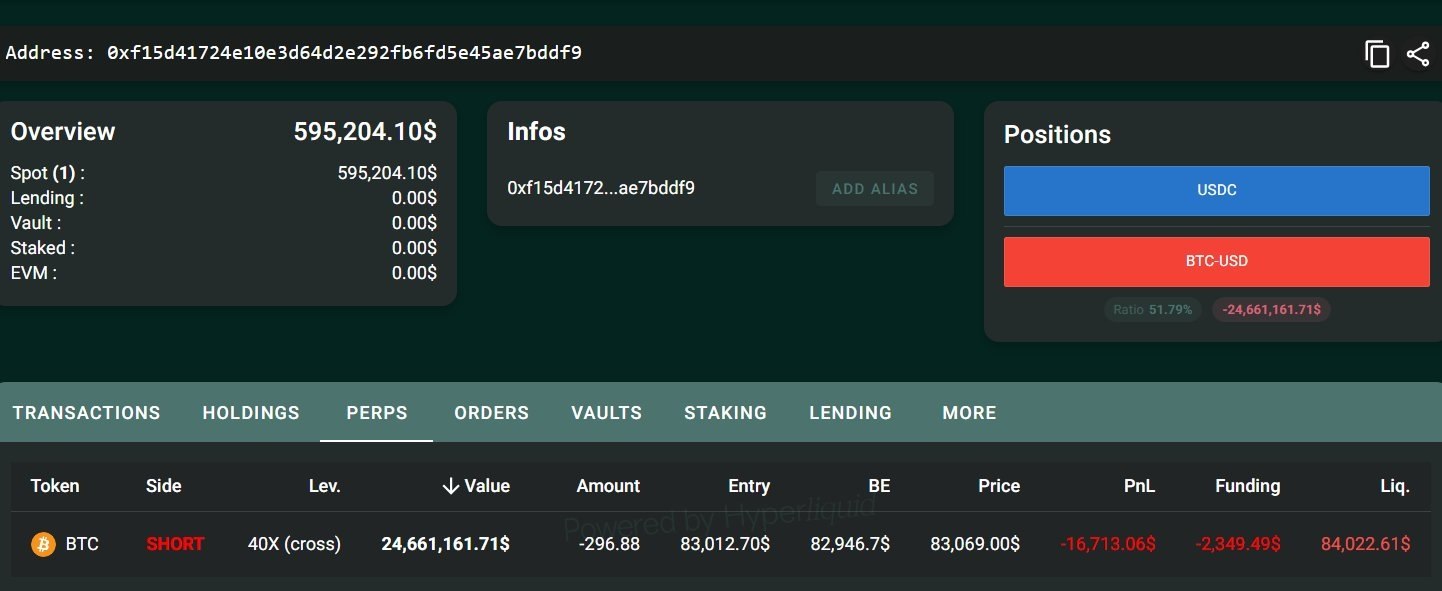Switch to the STAKING tab
This screenshot has width=1442, height=591.
click(x=725, y=413)
